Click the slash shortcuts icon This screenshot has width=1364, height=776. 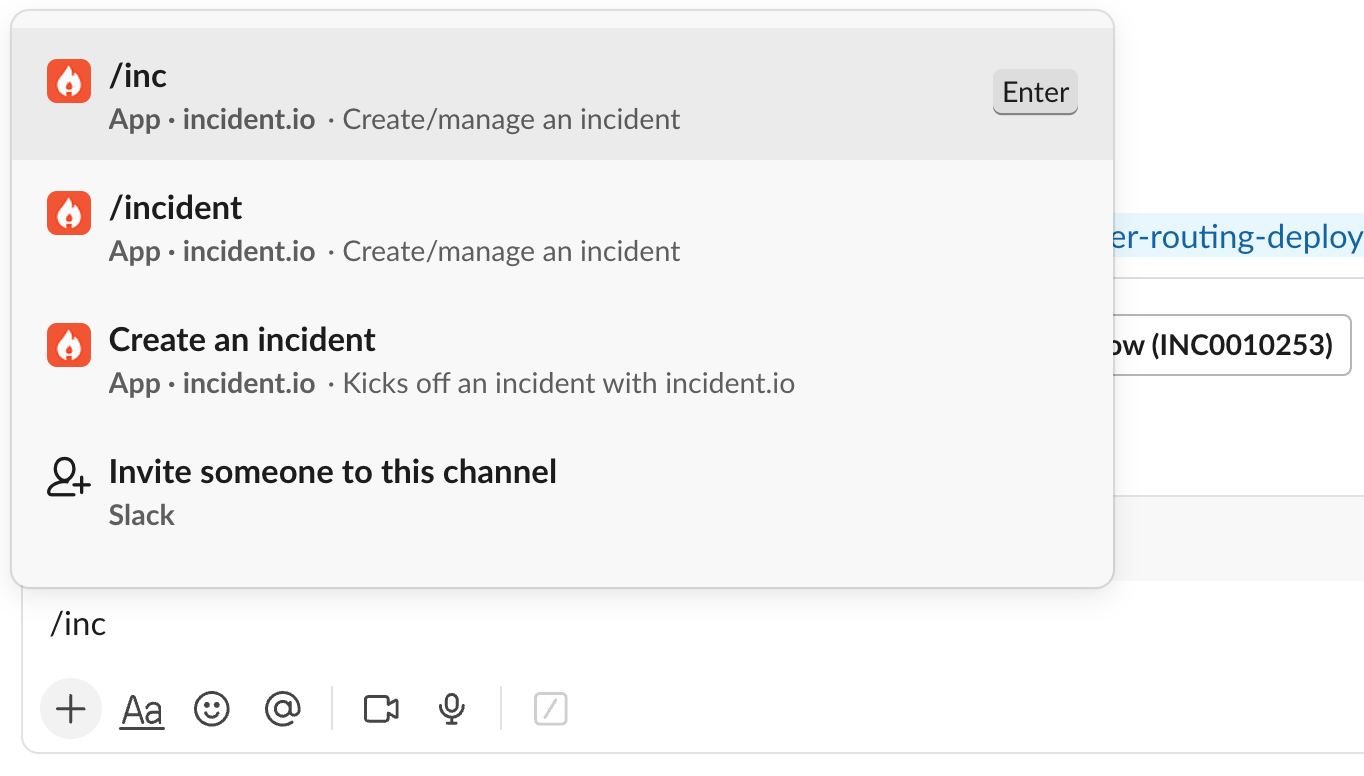pyautogui.click(x=551, y=709)
